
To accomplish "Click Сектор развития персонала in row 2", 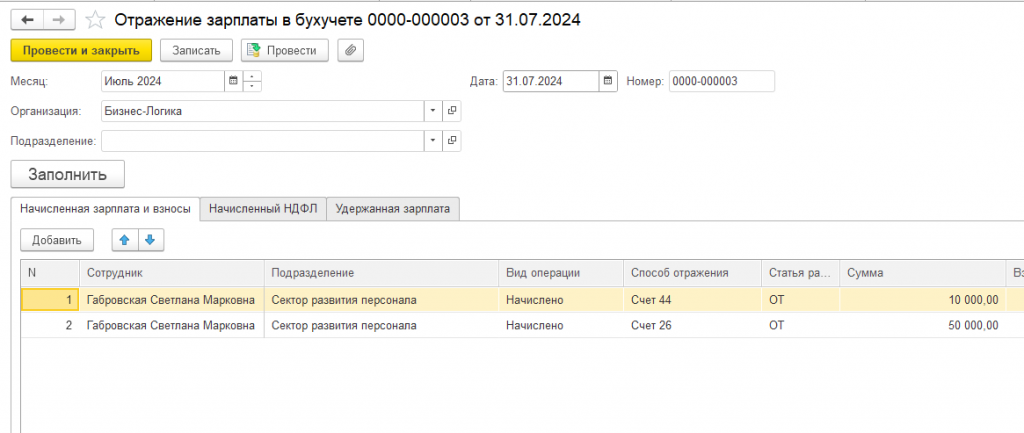I will [x=381, y=325].
